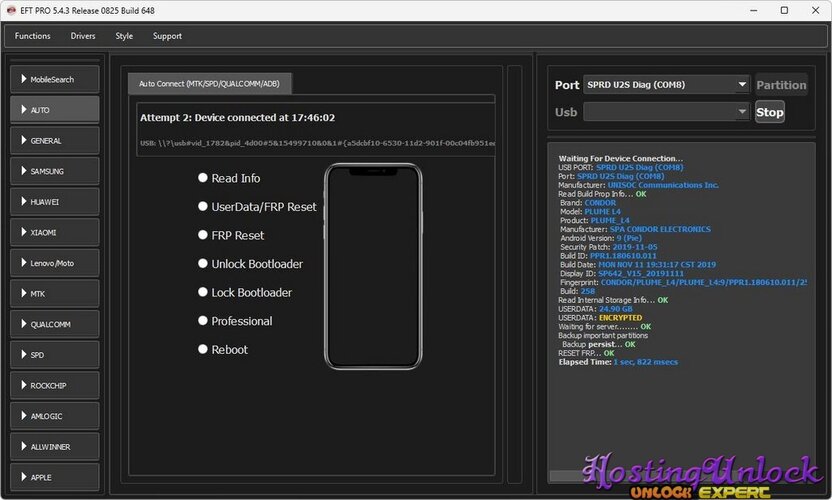Switch to the Auto Connect tab
Screen dimensions: 832x500
[x=209, y=84]
